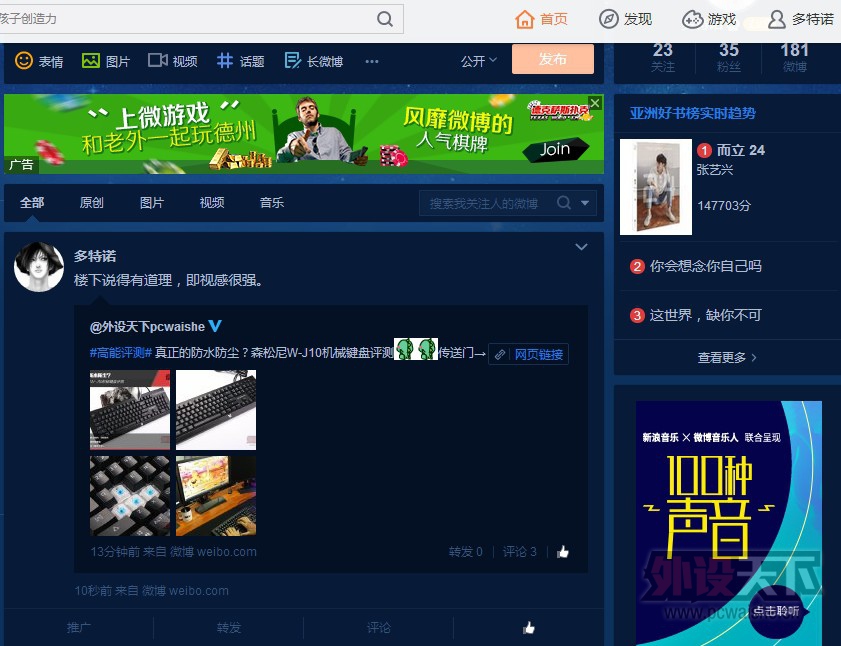
Task: Select 全部 feed tab
Action: pos(32,203)
